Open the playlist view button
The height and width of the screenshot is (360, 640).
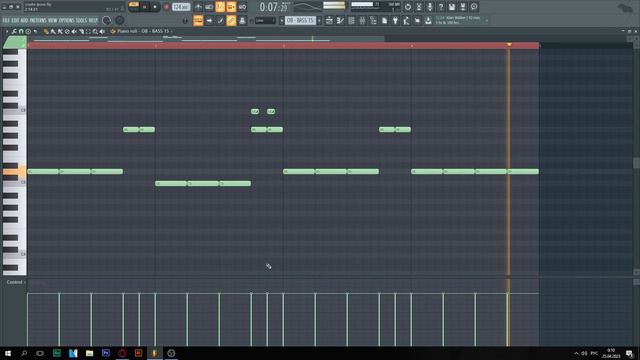coord(329,20)
